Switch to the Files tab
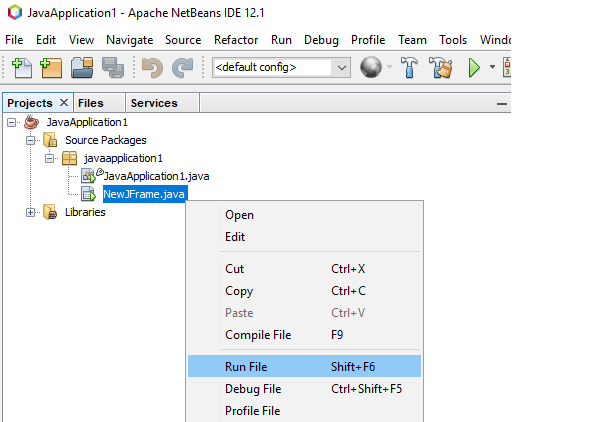The image size is (600, 422). (x=90, y=103)
